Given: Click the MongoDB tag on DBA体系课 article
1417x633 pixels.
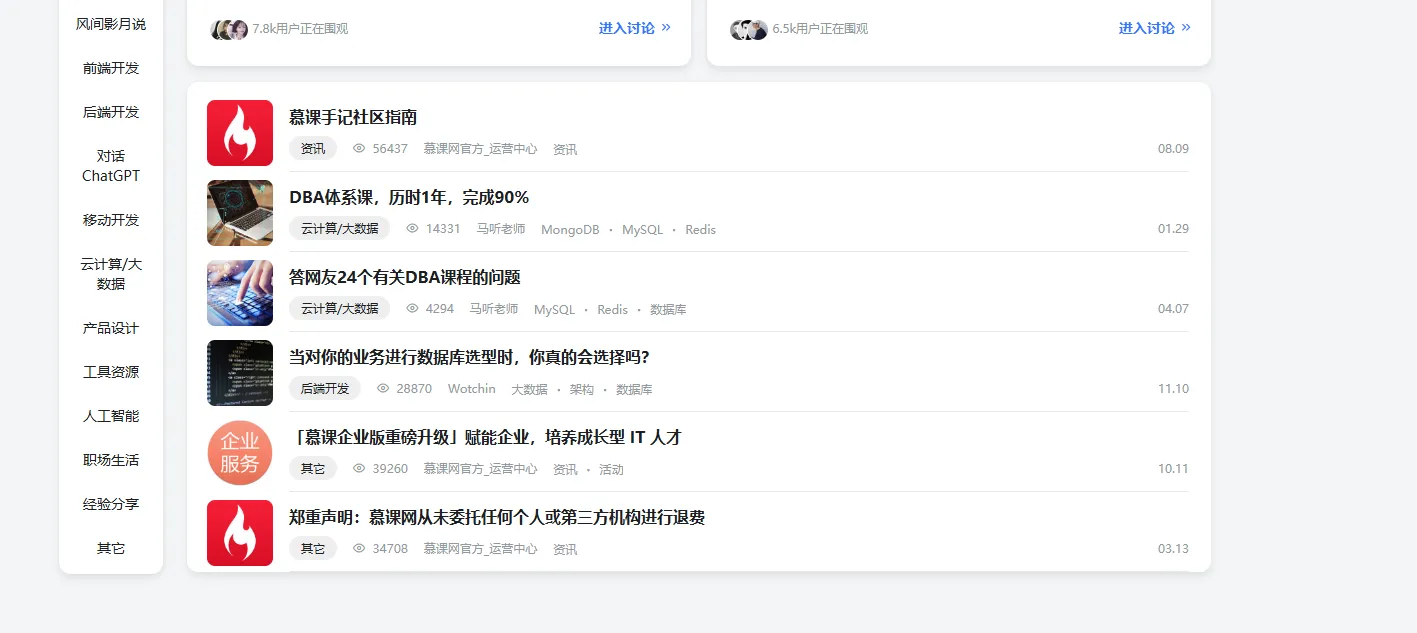Looking at the screenshot, I should pos(570,229).
